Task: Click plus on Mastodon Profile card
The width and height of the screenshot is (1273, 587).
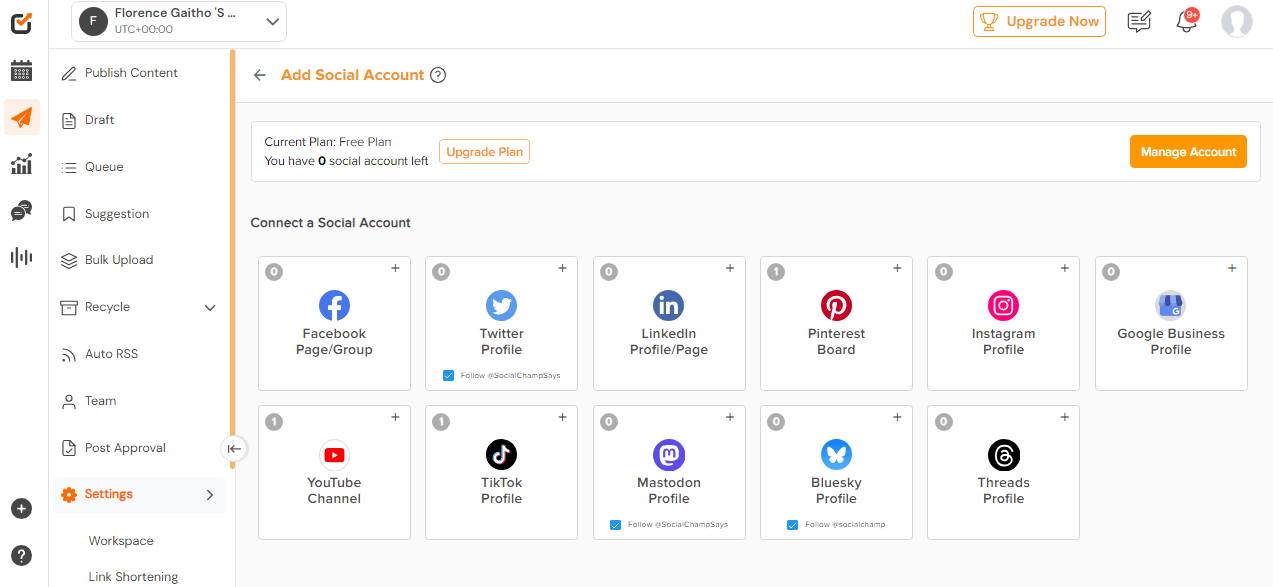Action: (730, 417)
